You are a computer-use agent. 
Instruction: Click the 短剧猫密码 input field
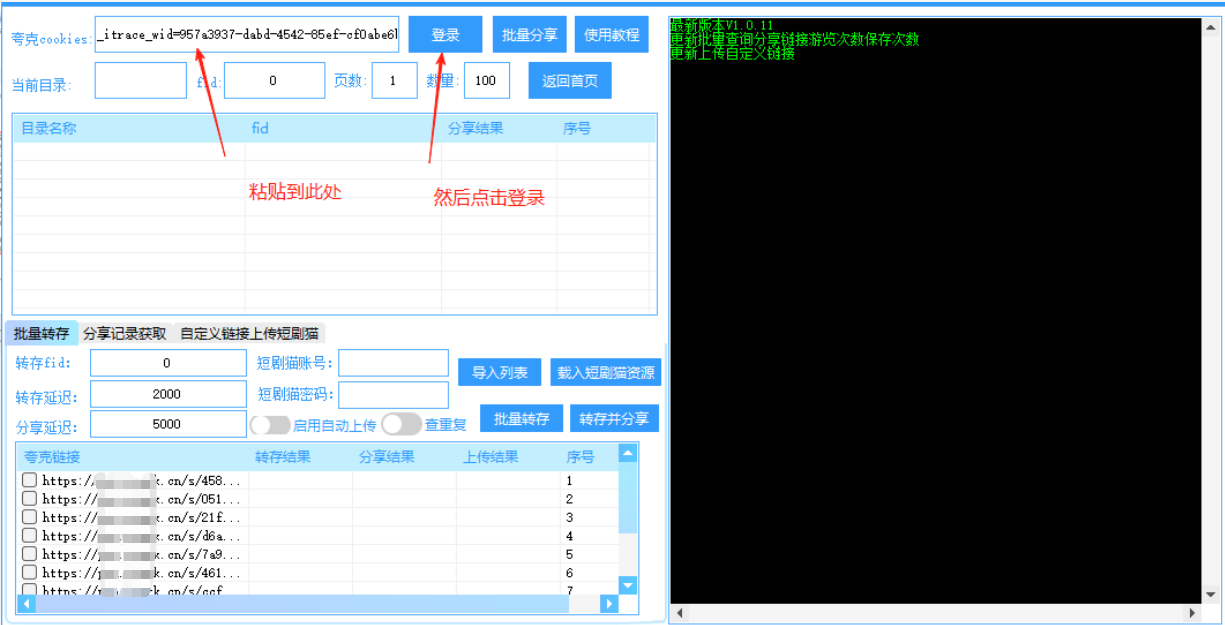[x=394, y=395]
